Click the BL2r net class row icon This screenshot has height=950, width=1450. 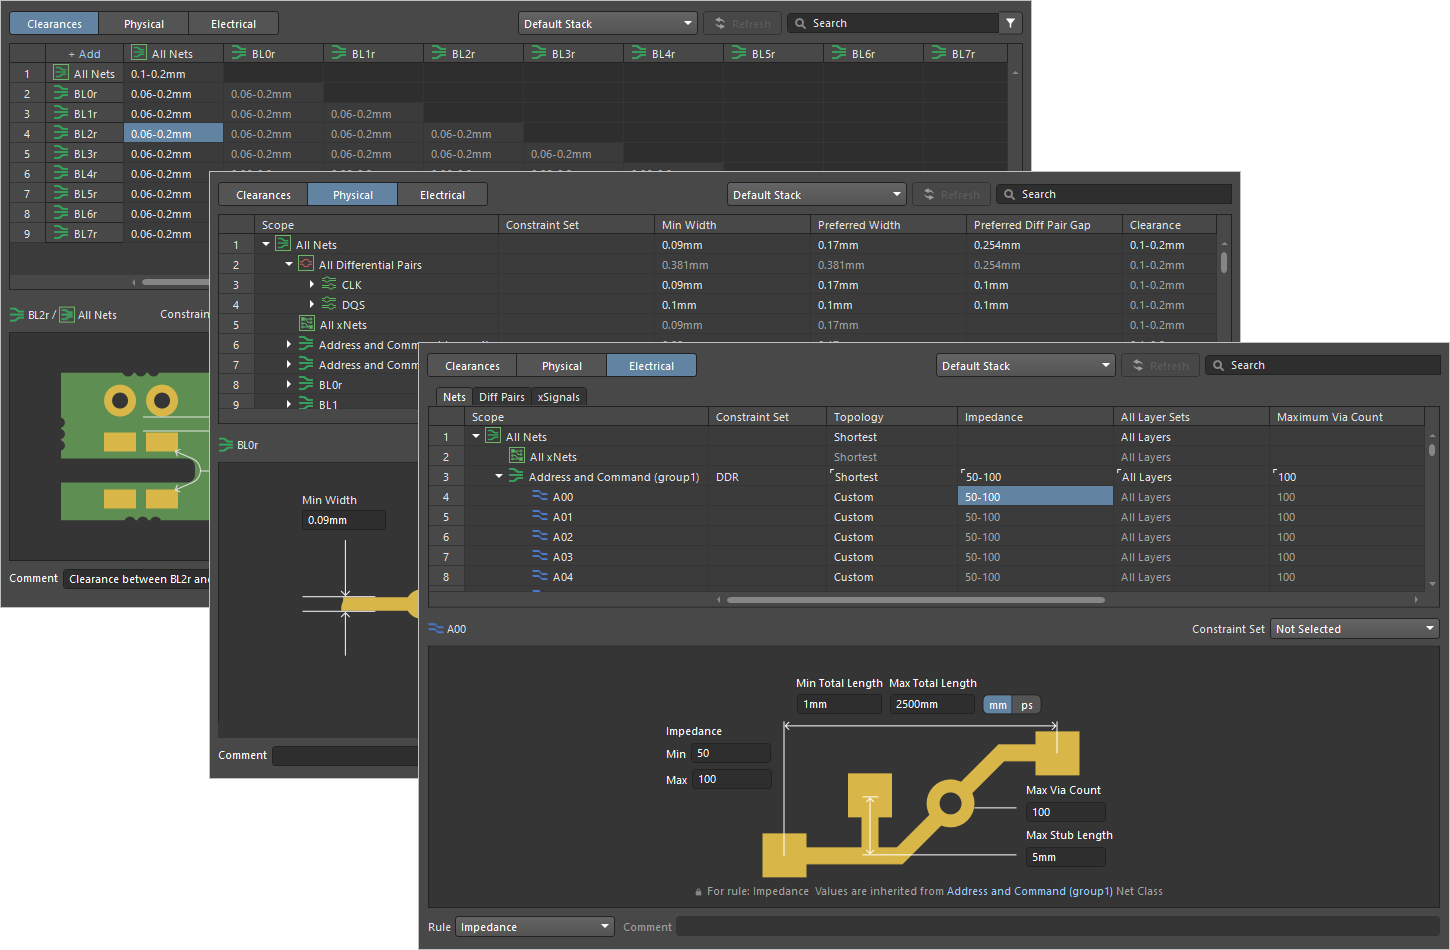pos(61,133)
